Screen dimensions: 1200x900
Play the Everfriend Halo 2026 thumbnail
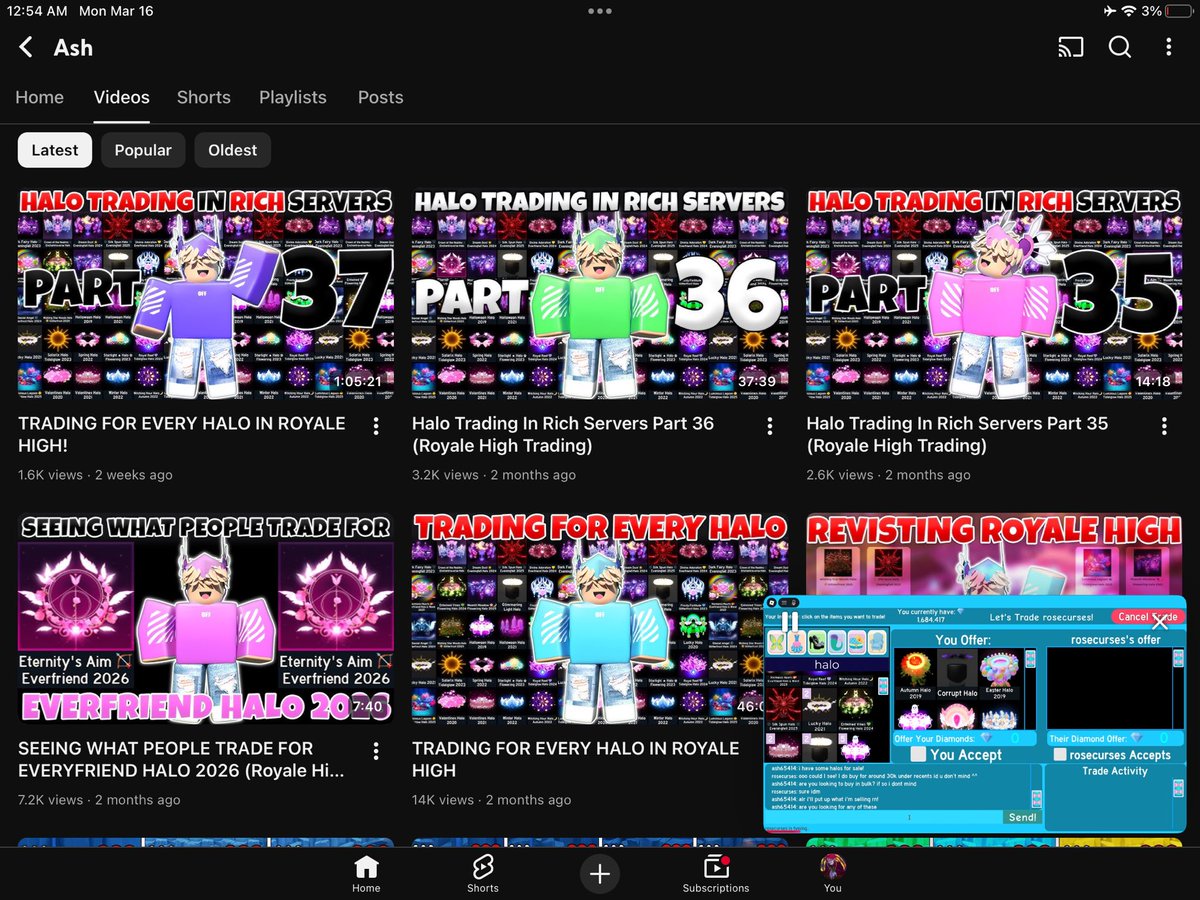[205, 619]
